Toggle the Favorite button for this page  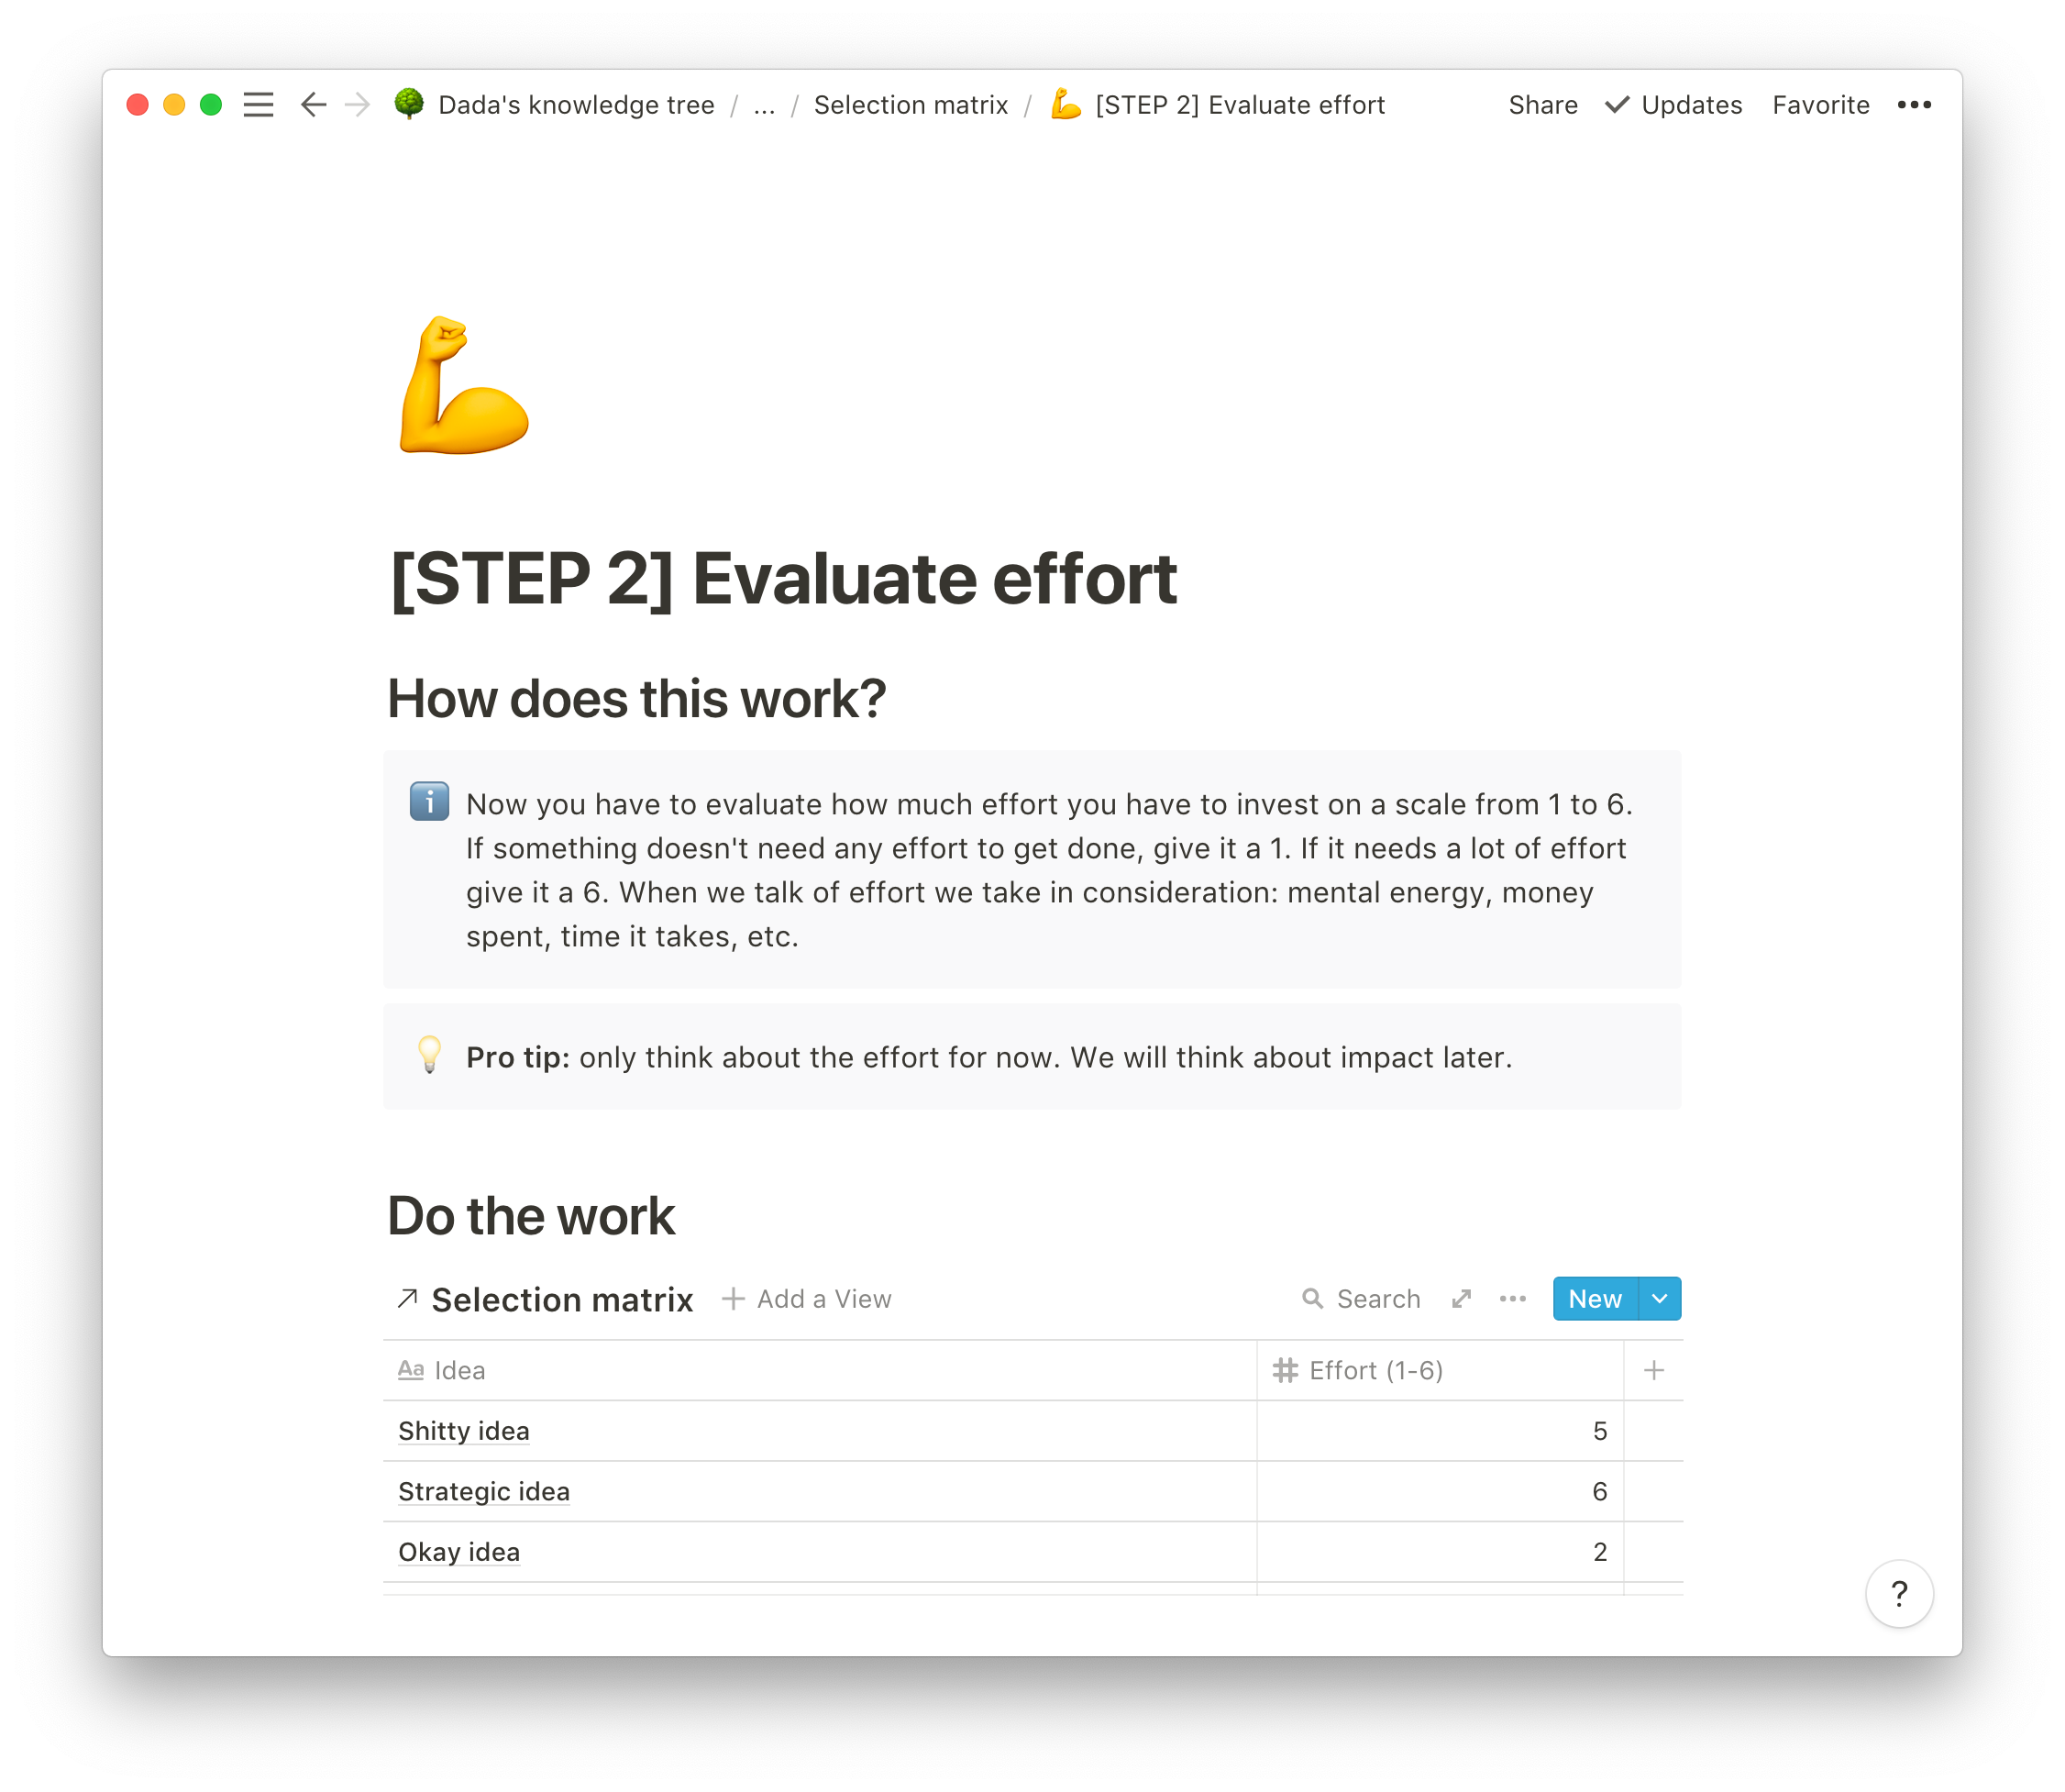click(1820, 105)
